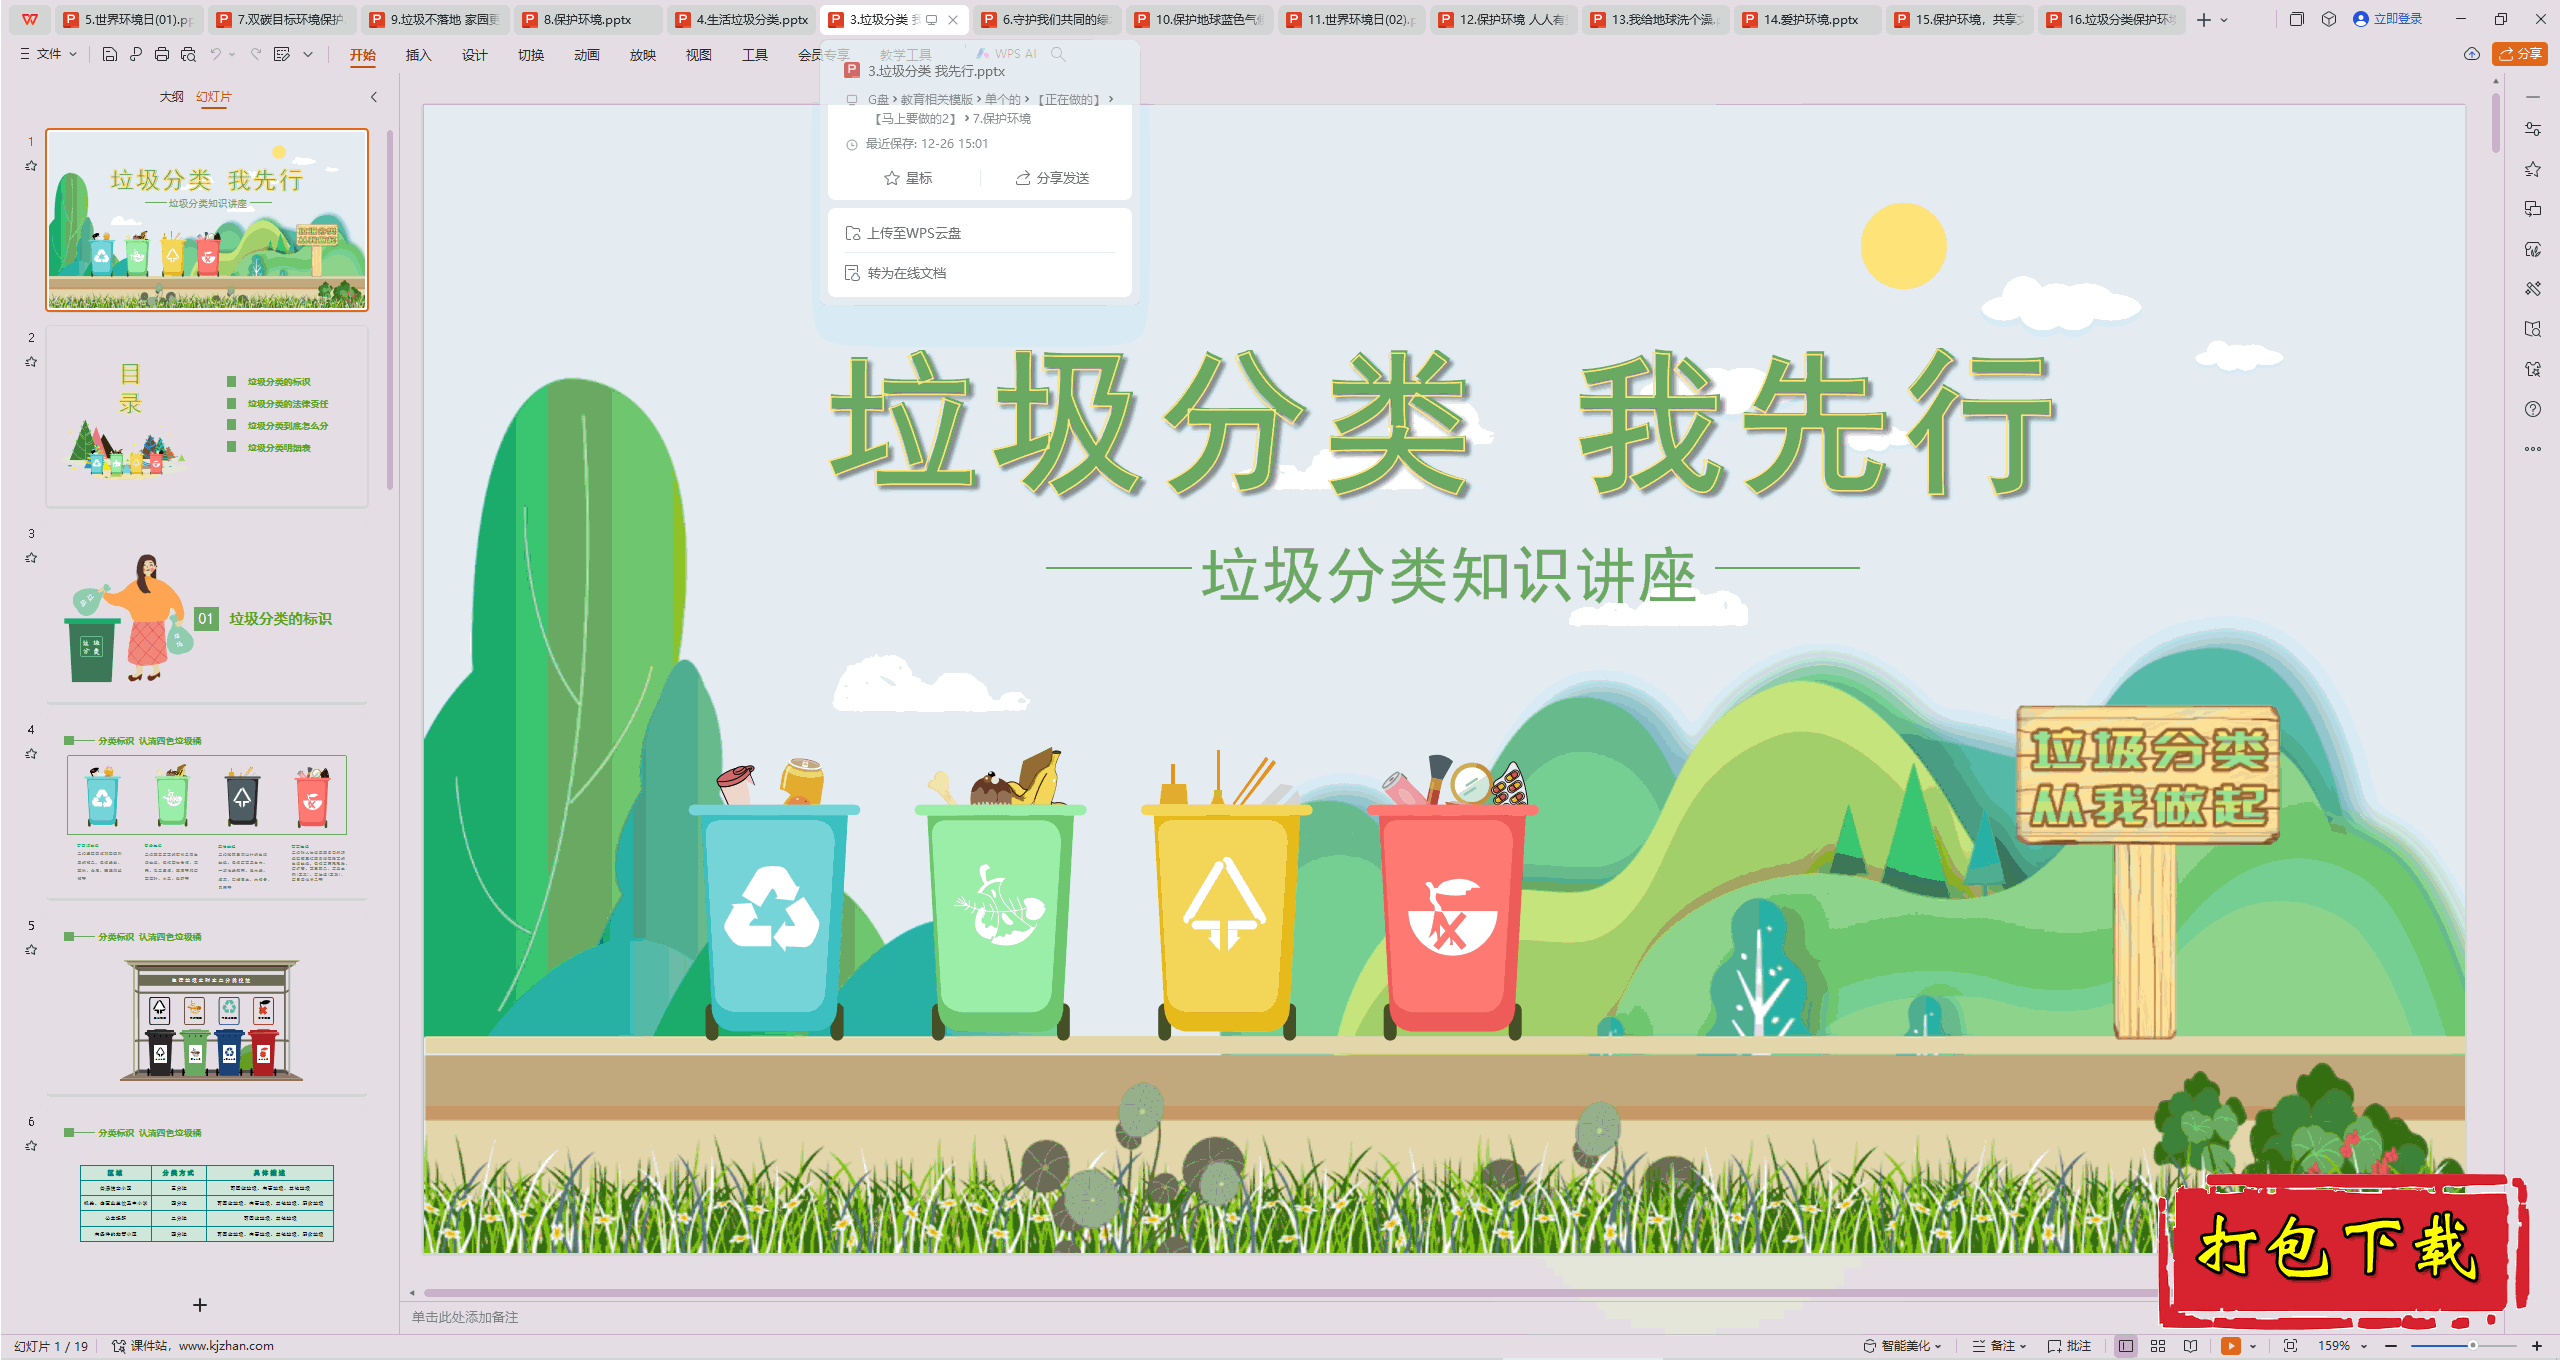
Task: Switch to 14.爱护环境.pptx document tab
Action: coord(1808,19)
